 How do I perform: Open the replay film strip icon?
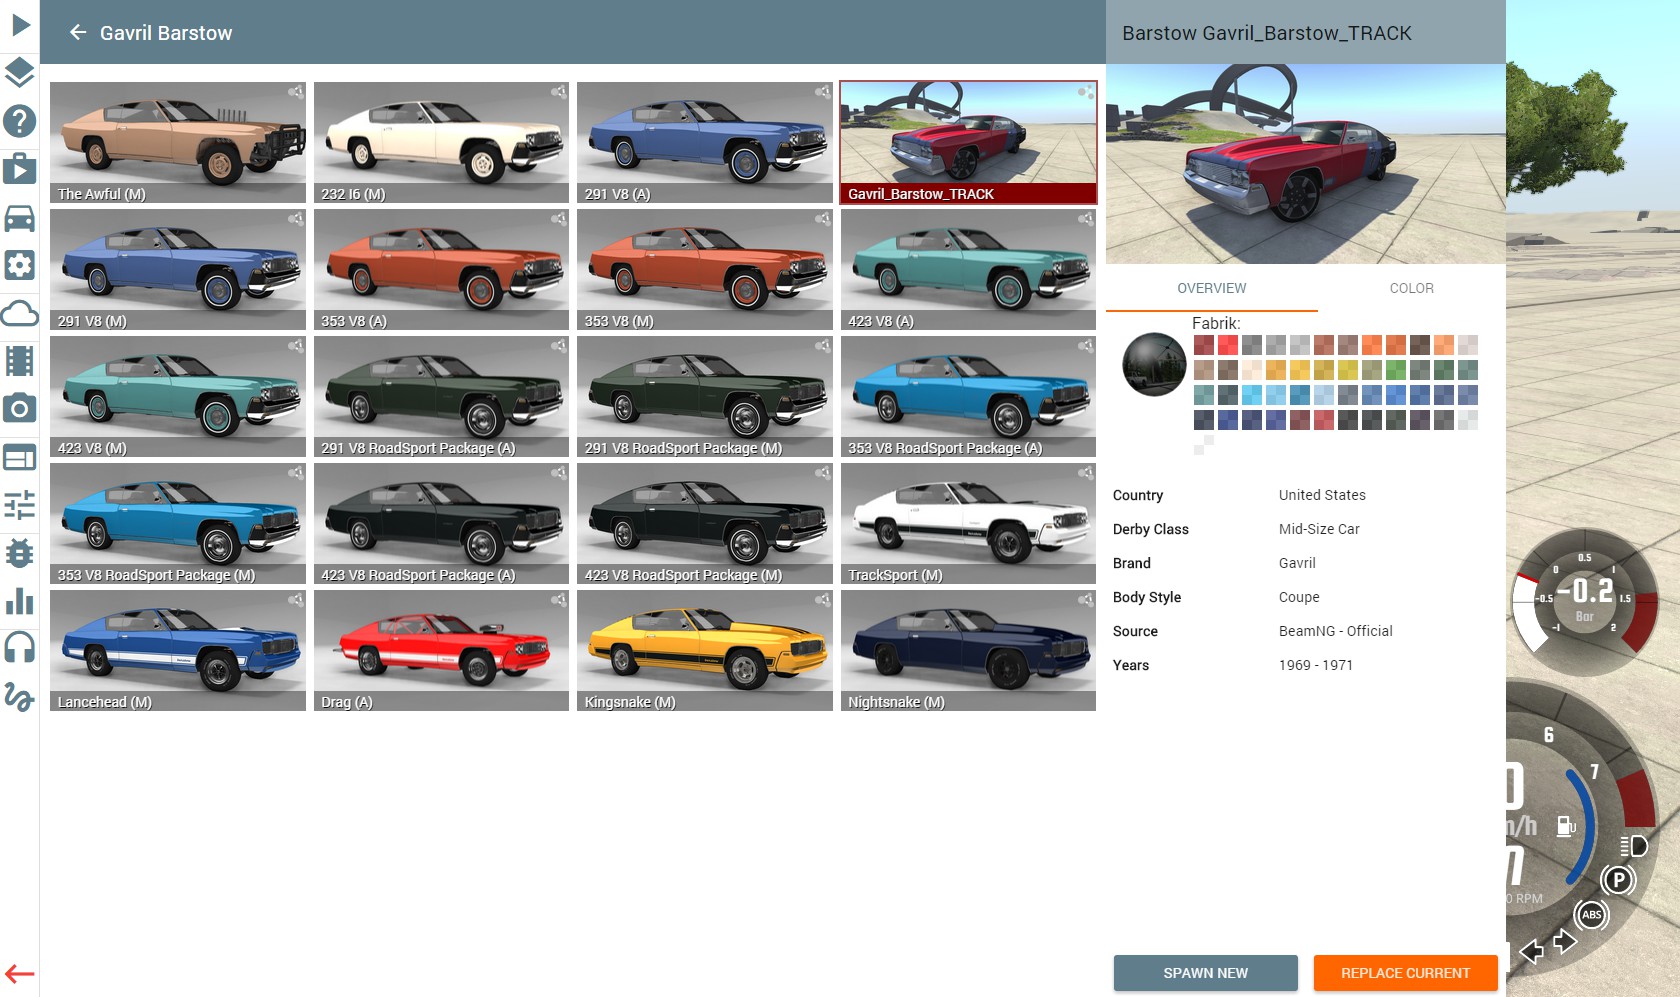20,361
